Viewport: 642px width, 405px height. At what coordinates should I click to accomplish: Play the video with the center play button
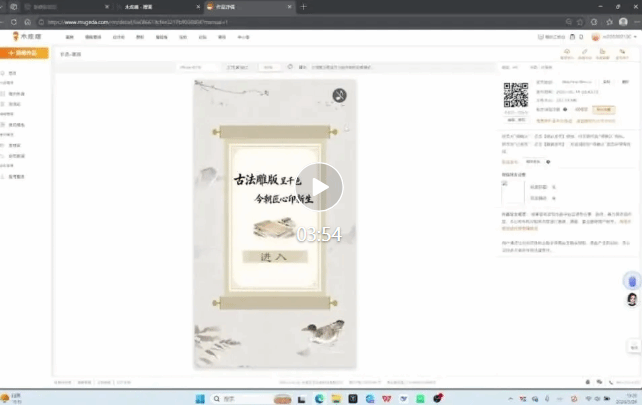(319, 187)
